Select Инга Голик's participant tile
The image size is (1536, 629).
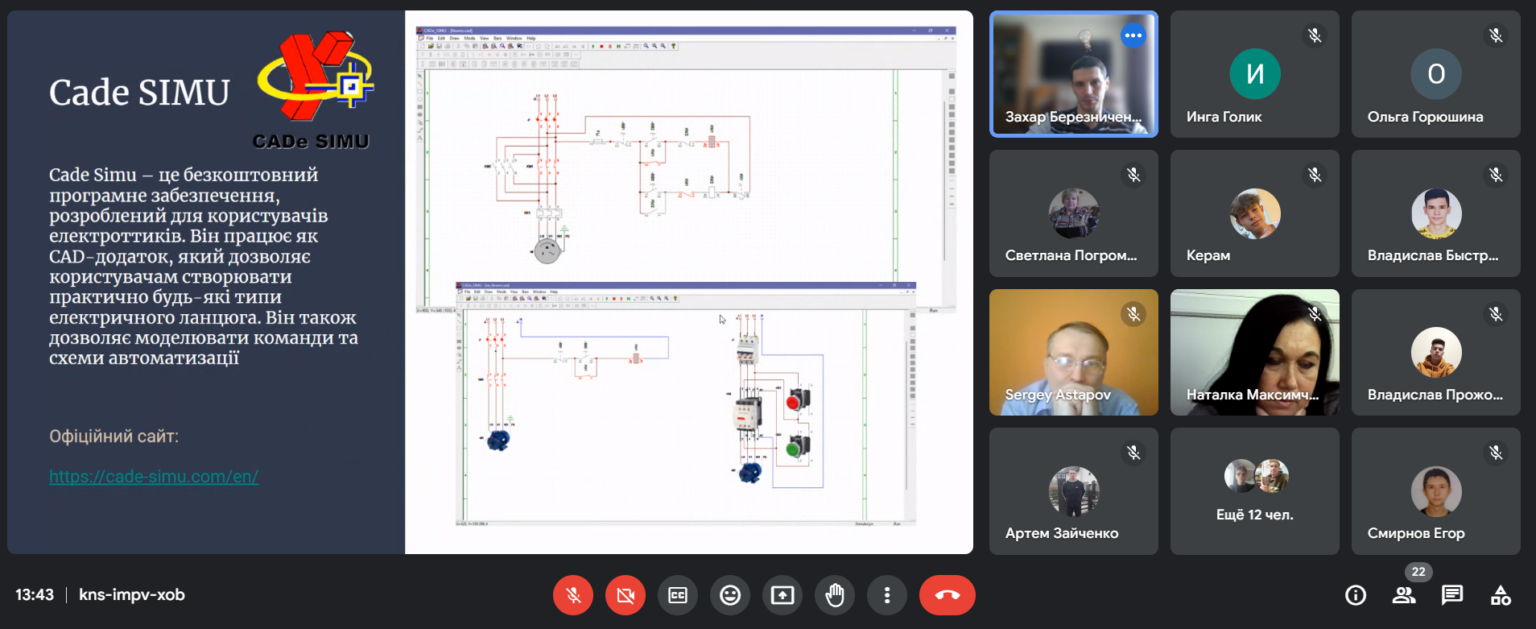click(x=1254, y=74)
